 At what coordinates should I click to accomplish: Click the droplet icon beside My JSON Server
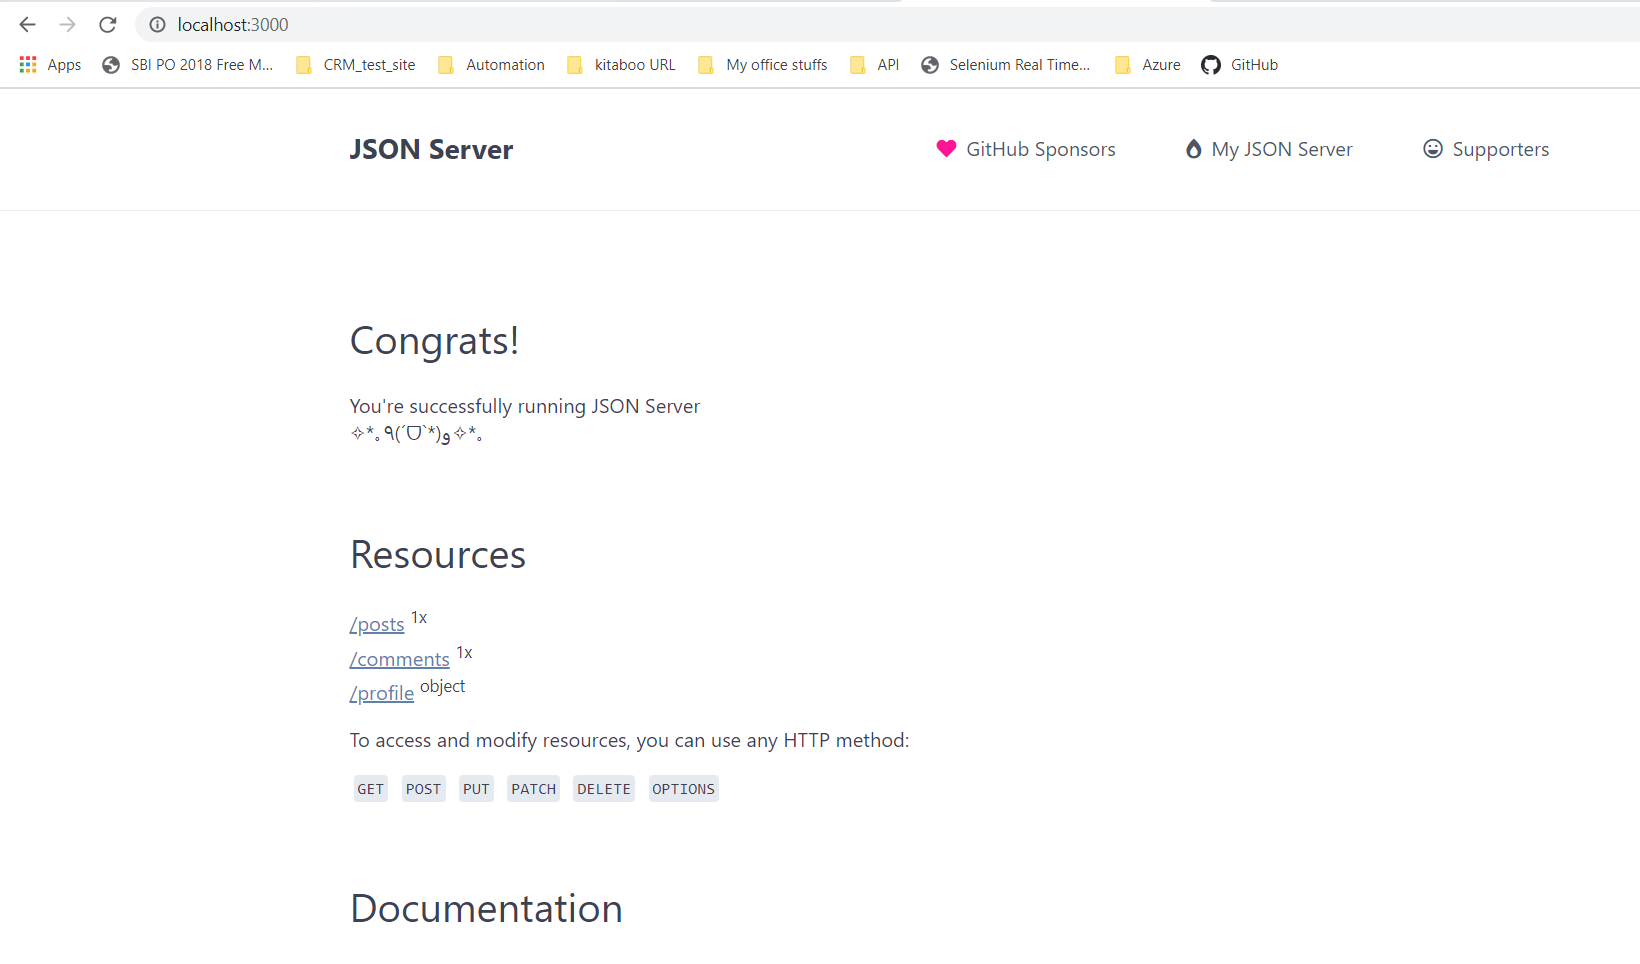pyautogui.click(x=1193, y=148)
